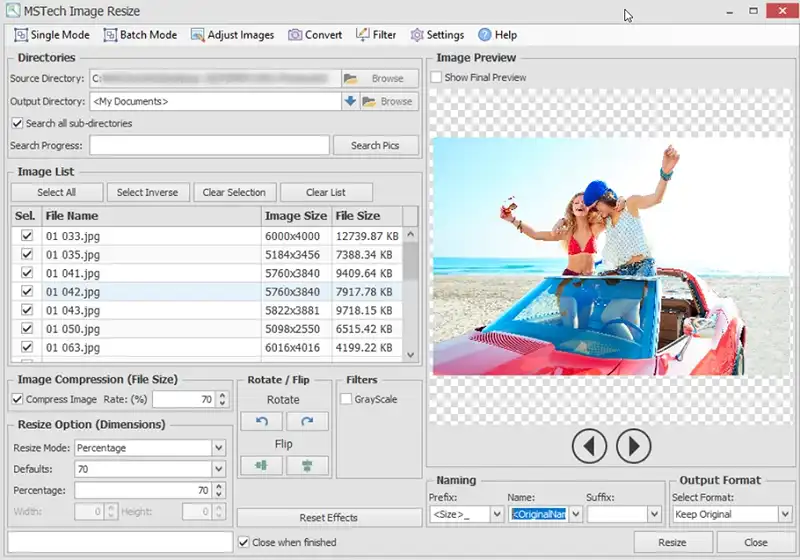The width and height of the screenshot is (800, 560).
Task: Open Help from the toolbar
Action: 498,35
